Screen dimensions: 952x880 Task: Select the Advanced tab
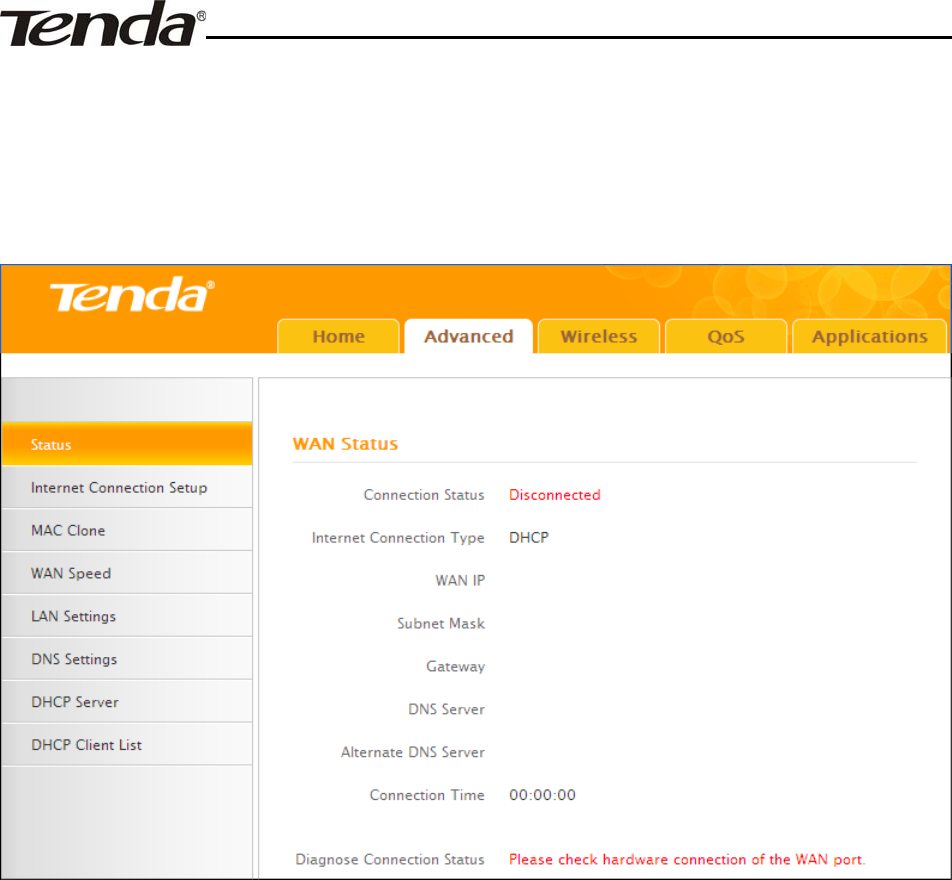[469, 336]
